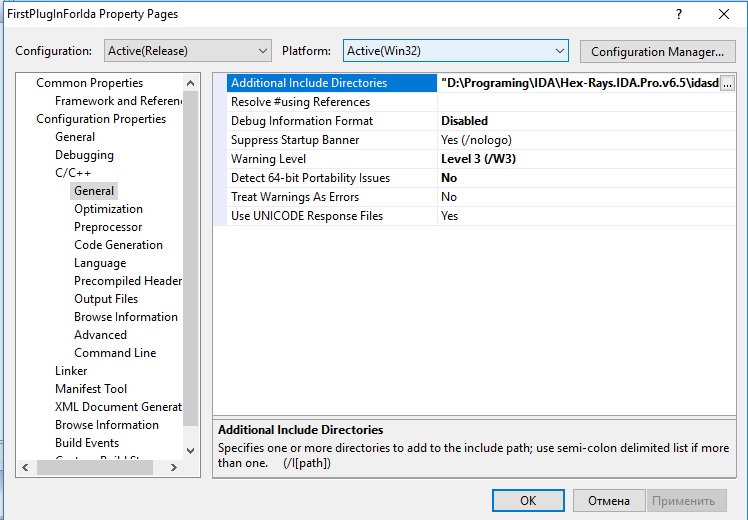Select Detect 64-bit Portability Issues property

point(332,178)
